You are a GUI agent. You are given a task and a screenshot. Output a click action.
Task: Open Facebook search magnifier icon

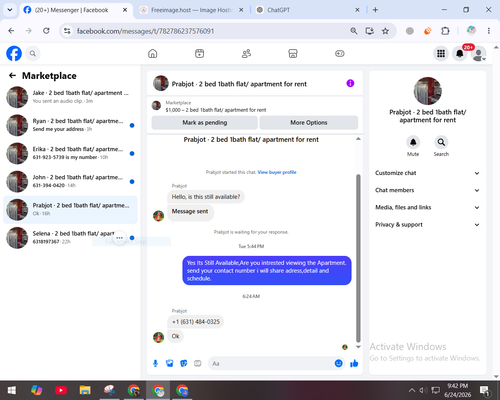pos(33,54)
